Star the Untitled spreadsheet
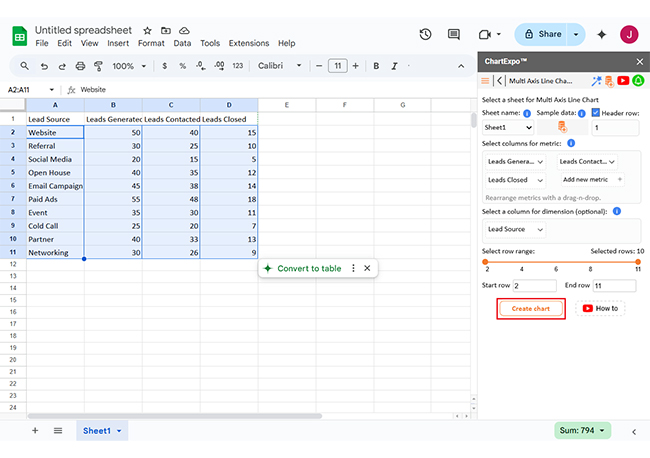Screen dimensions: 650x458 point(148,31)
